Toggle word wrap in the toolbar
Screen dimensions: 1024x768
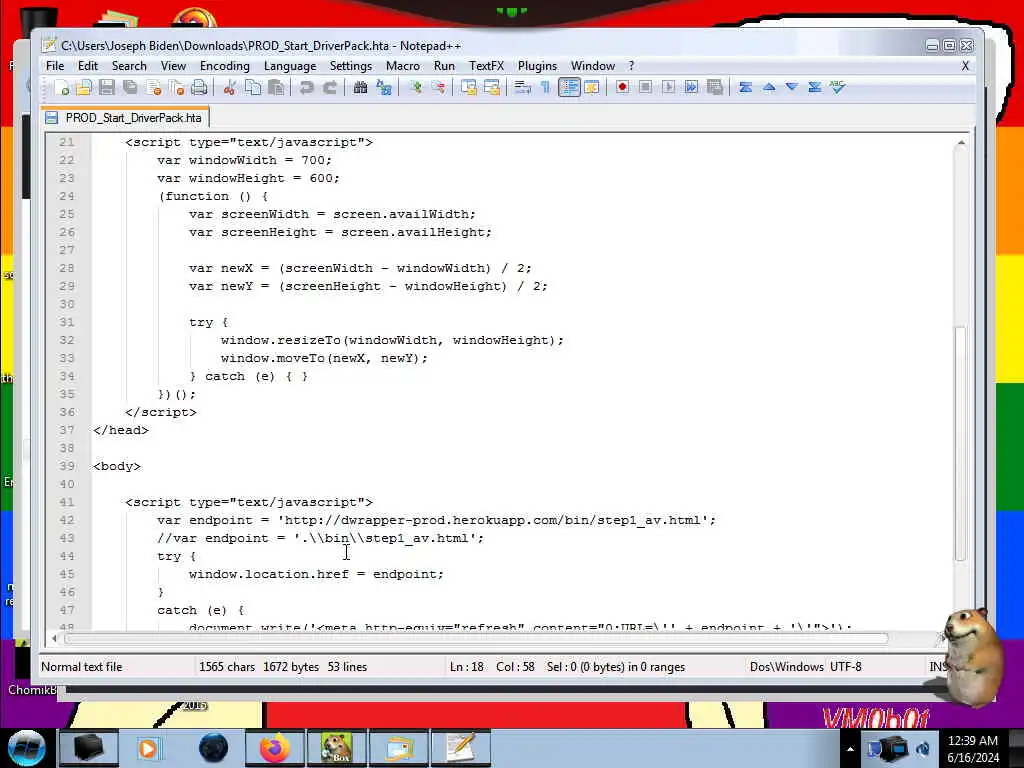[x=522, y=88]
